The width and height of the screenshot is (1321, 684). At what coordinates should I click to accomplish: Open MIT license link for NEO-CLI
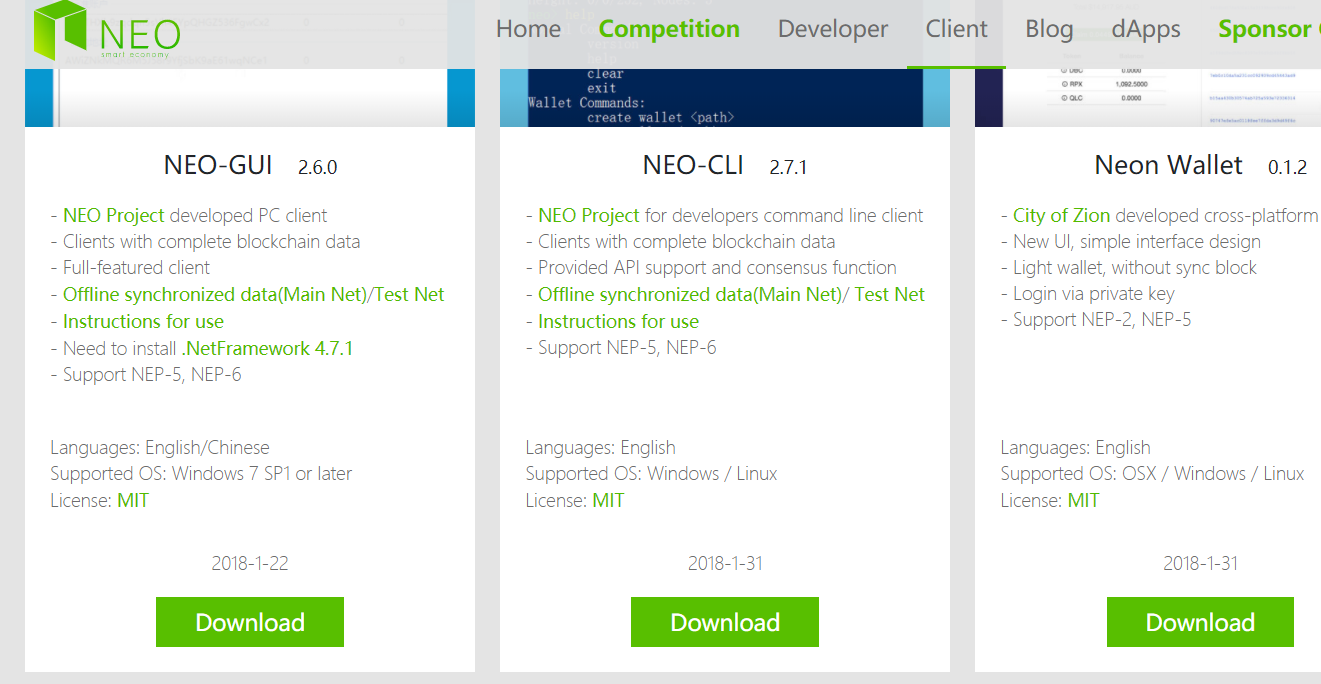click(x=608, y=500)
